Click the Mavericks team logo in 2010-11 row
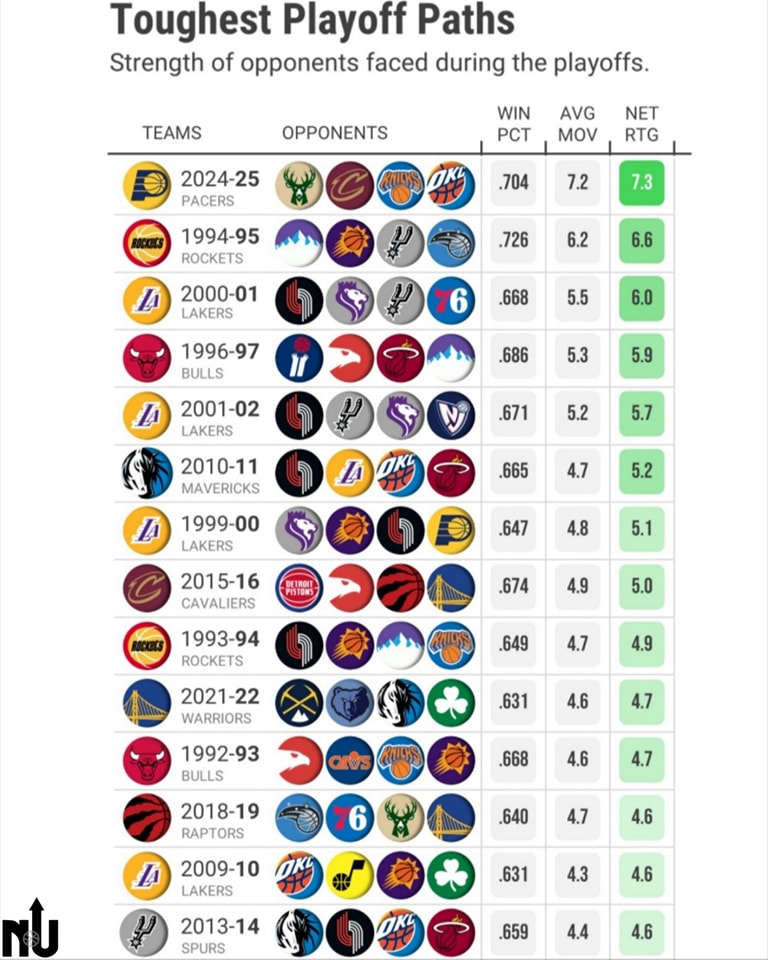 click(x=147, y=473)
